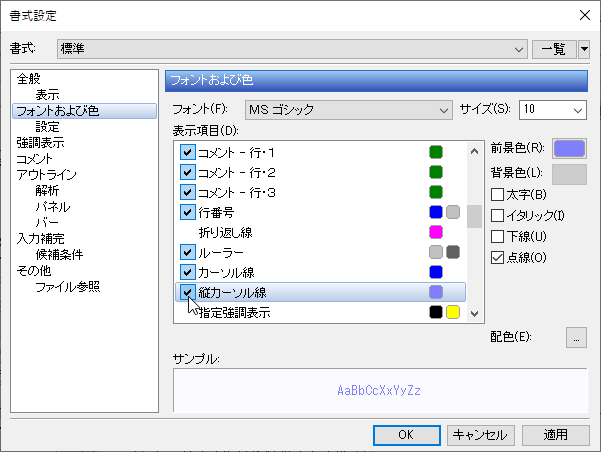Close the 書式設定 dialog
The width and height of the screenshot is (601, 452).
585,15
